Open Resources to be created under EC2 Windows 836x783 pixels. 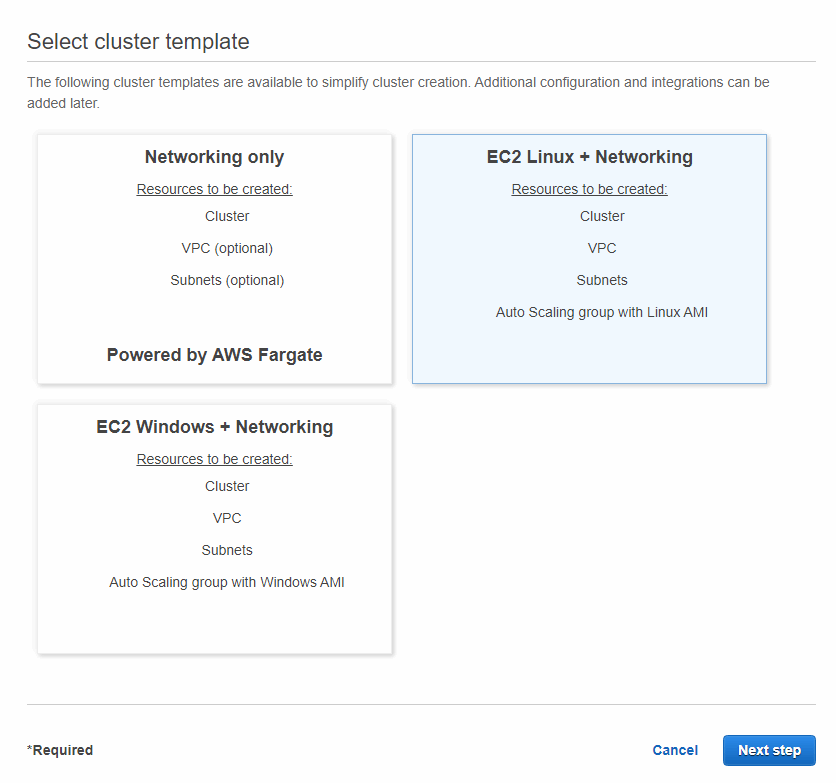pyautogui.click(x=214, y=459)
